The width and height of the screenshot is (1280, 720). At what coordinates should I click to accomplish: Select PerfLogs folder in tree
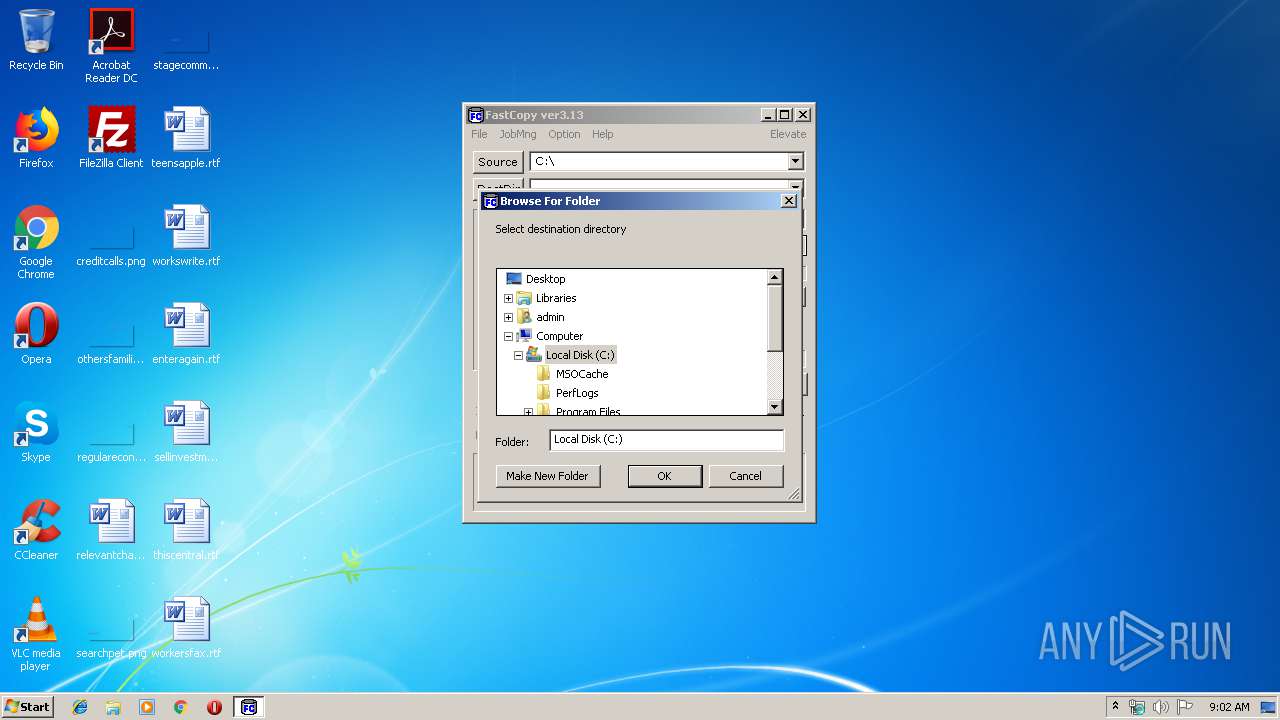pyautogui.click(x=577, y=393)
